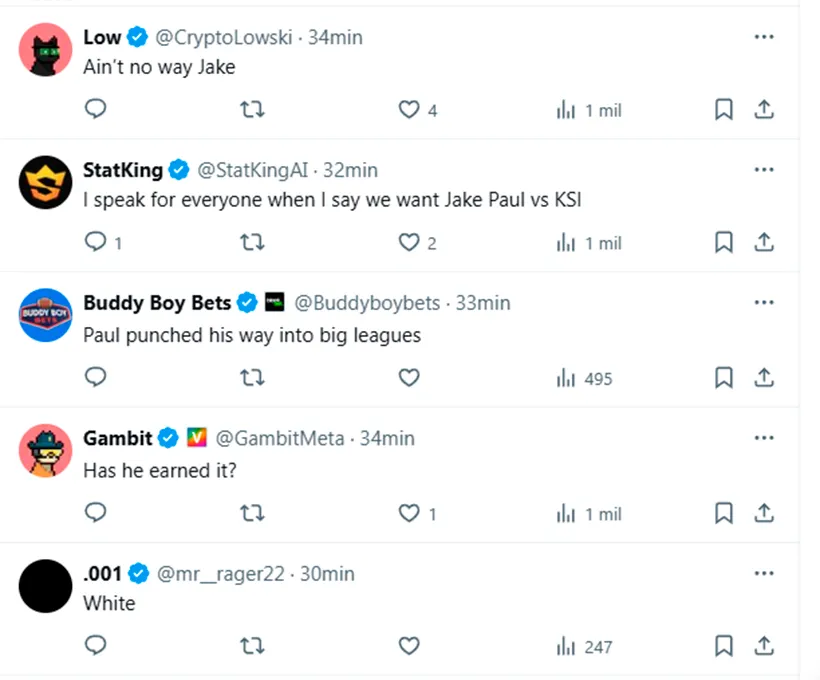Reply to CryptoLowski's "Ain't no way Jake" tweet
820x680 pixels.
(95, 109)
